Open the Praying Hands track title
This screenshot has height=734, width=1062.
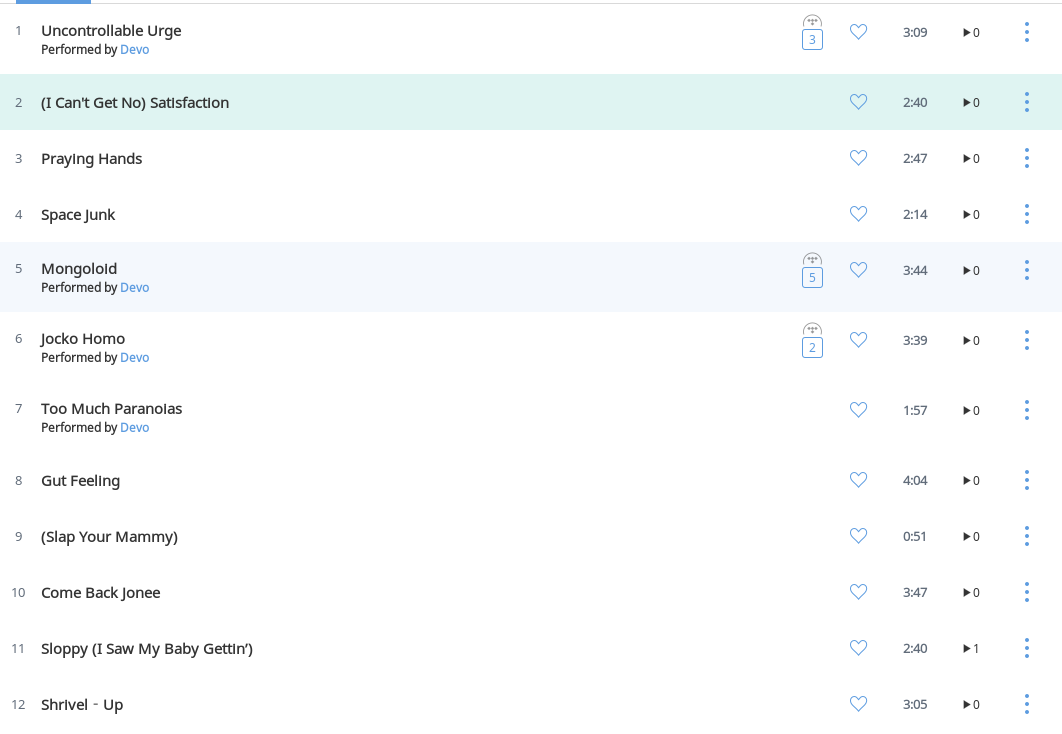(x=91, y=158)
